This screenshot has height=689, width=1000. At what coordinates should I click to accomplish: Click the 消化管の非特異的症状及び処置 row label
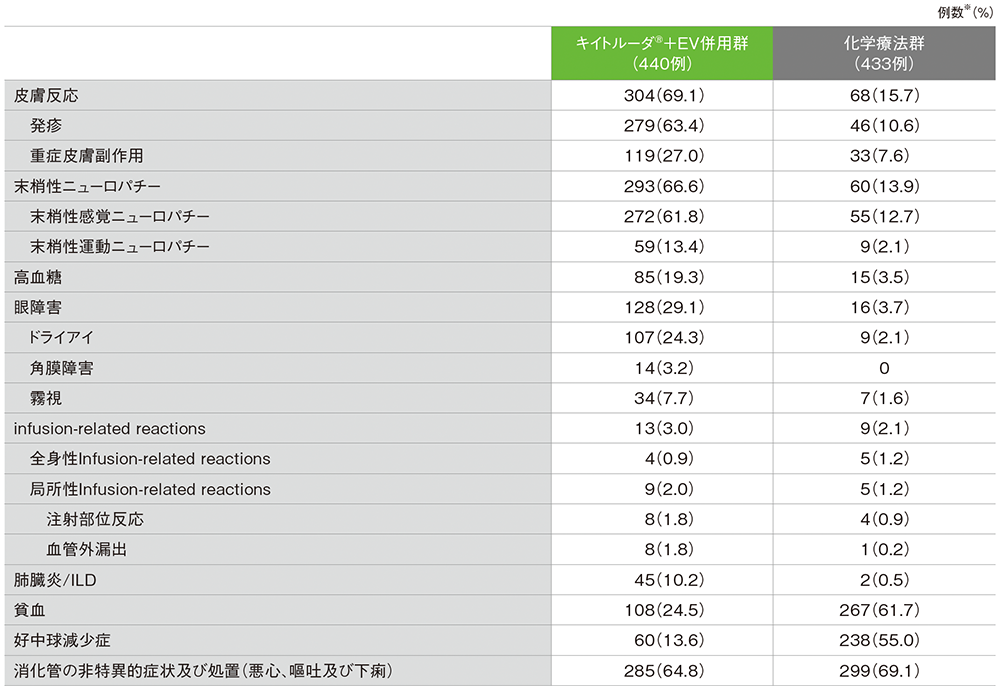click(201, 670)
